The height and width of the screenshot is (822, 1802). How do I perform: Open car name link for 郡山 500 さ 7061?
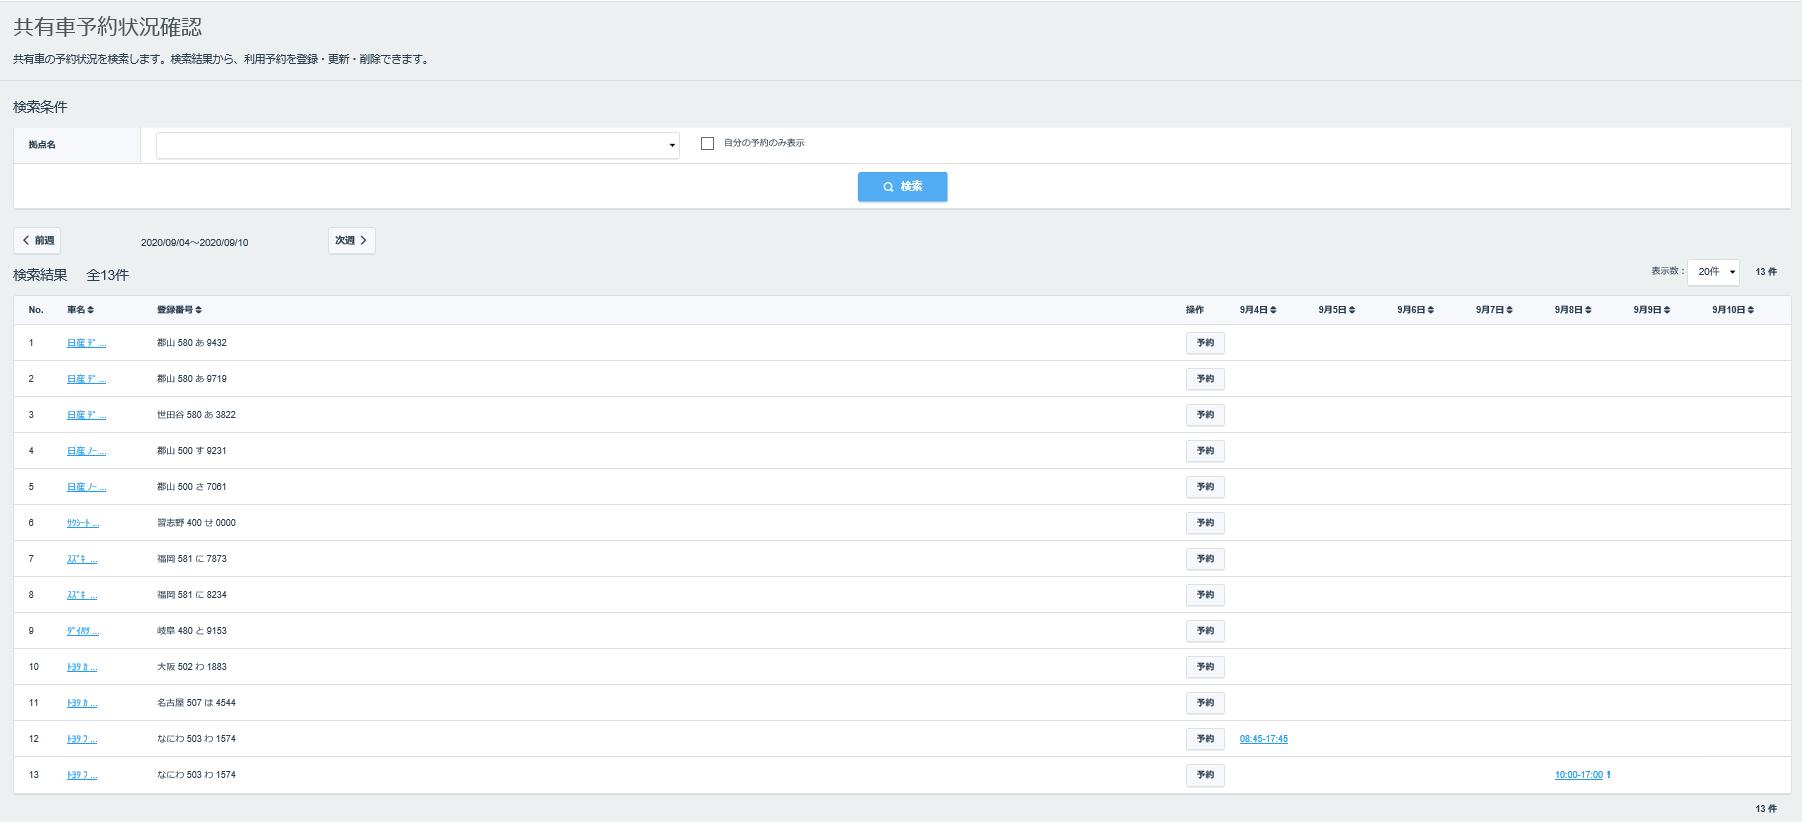pyautogui.click(x=86, y=487)
